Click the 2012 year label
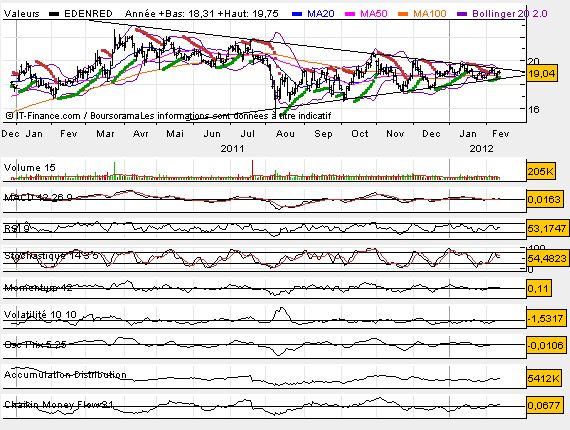Viewport: 570px width, 430px height. coord(481,149)
